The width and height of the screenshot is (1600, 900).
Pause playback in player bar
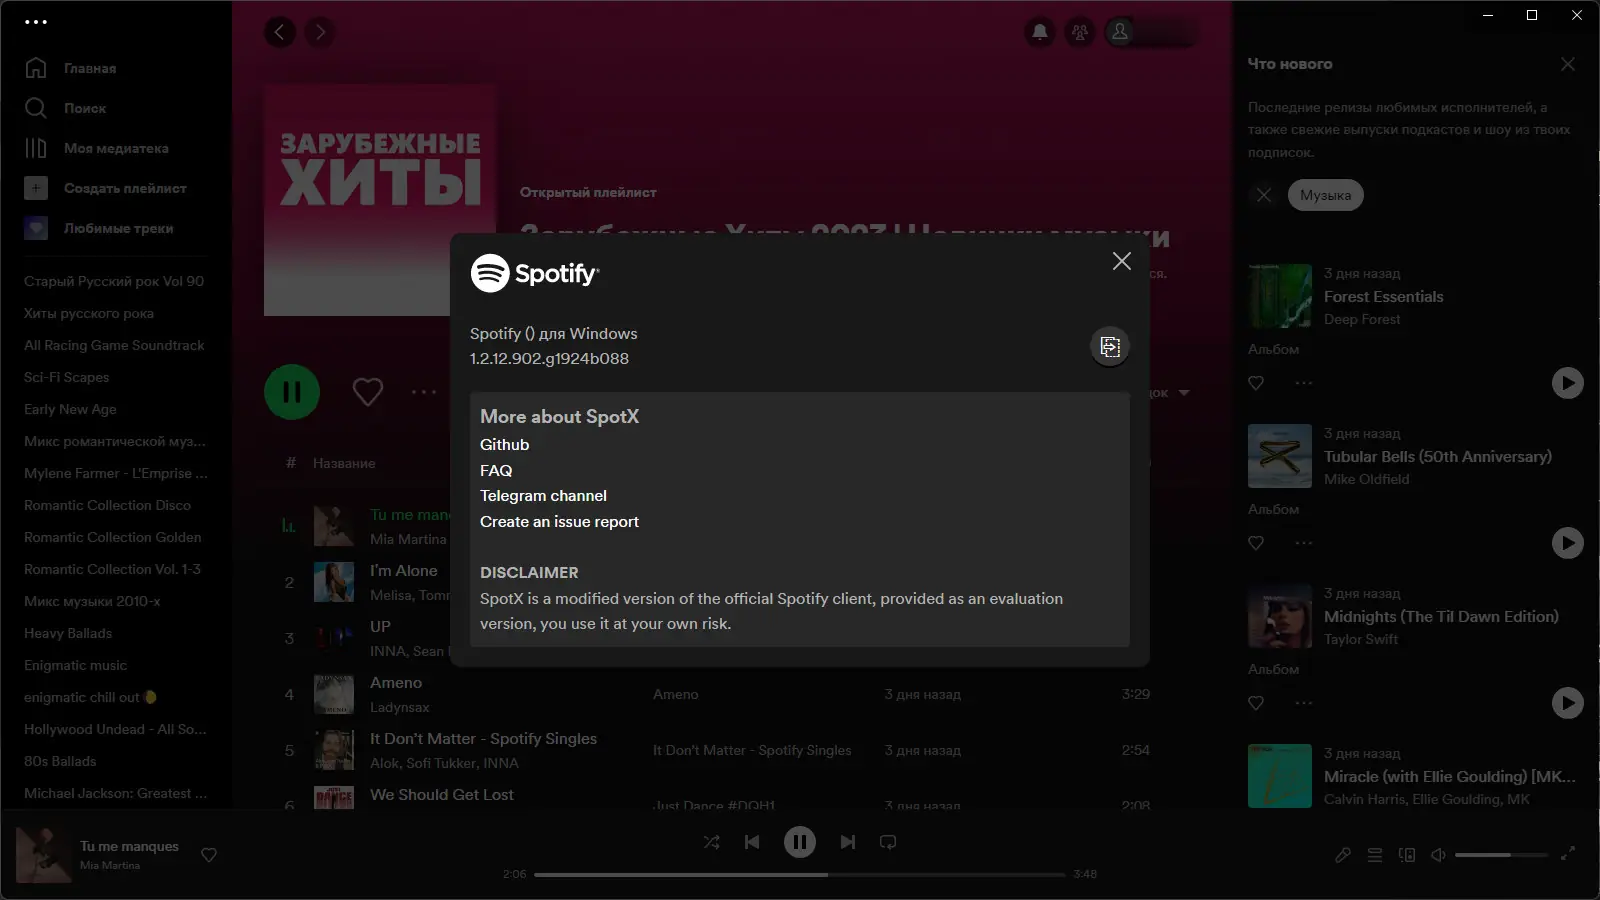click(x=800, y=842)
